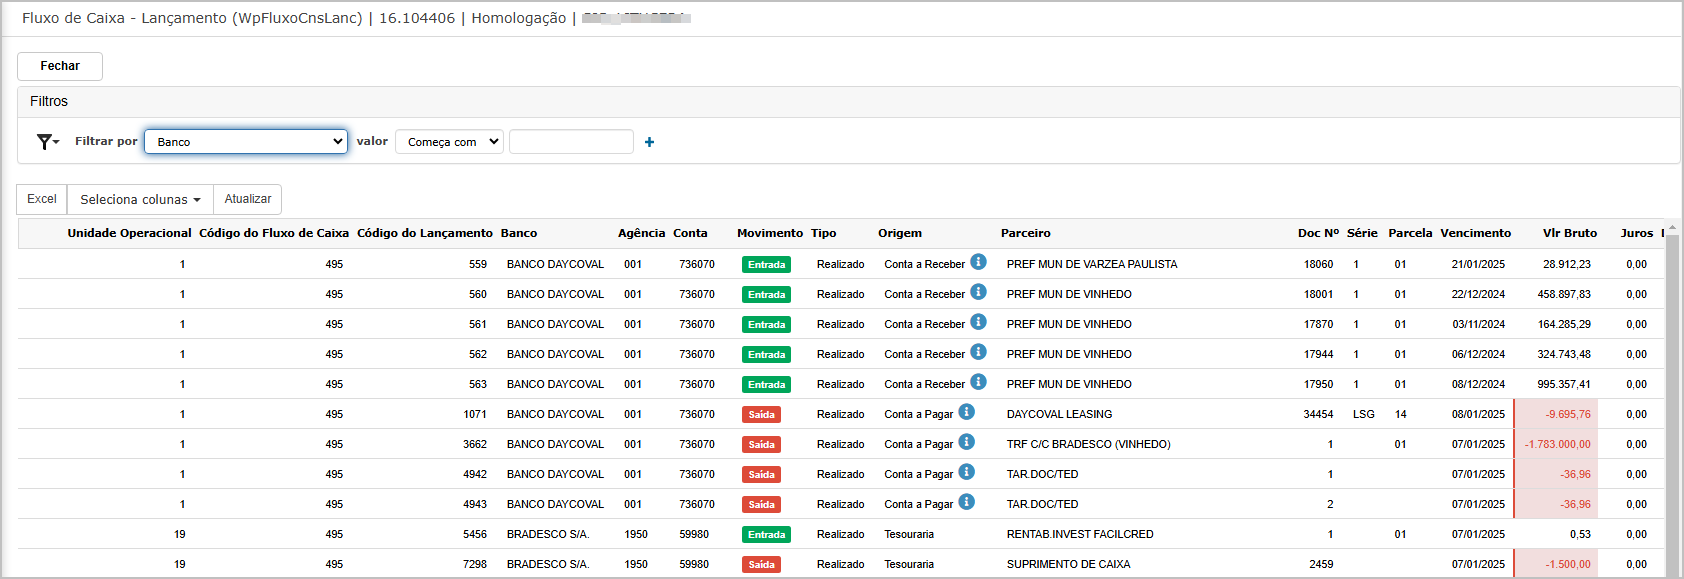Refresh data with Atualizar button
Screen dimensions: 1684x579
248,199
